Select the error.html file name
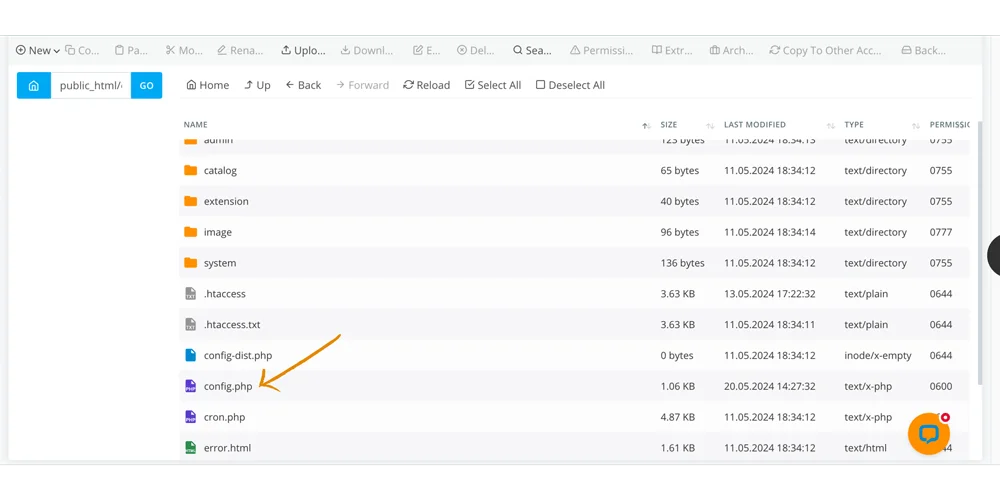1000x500 pixels. (x=227, y=448)
